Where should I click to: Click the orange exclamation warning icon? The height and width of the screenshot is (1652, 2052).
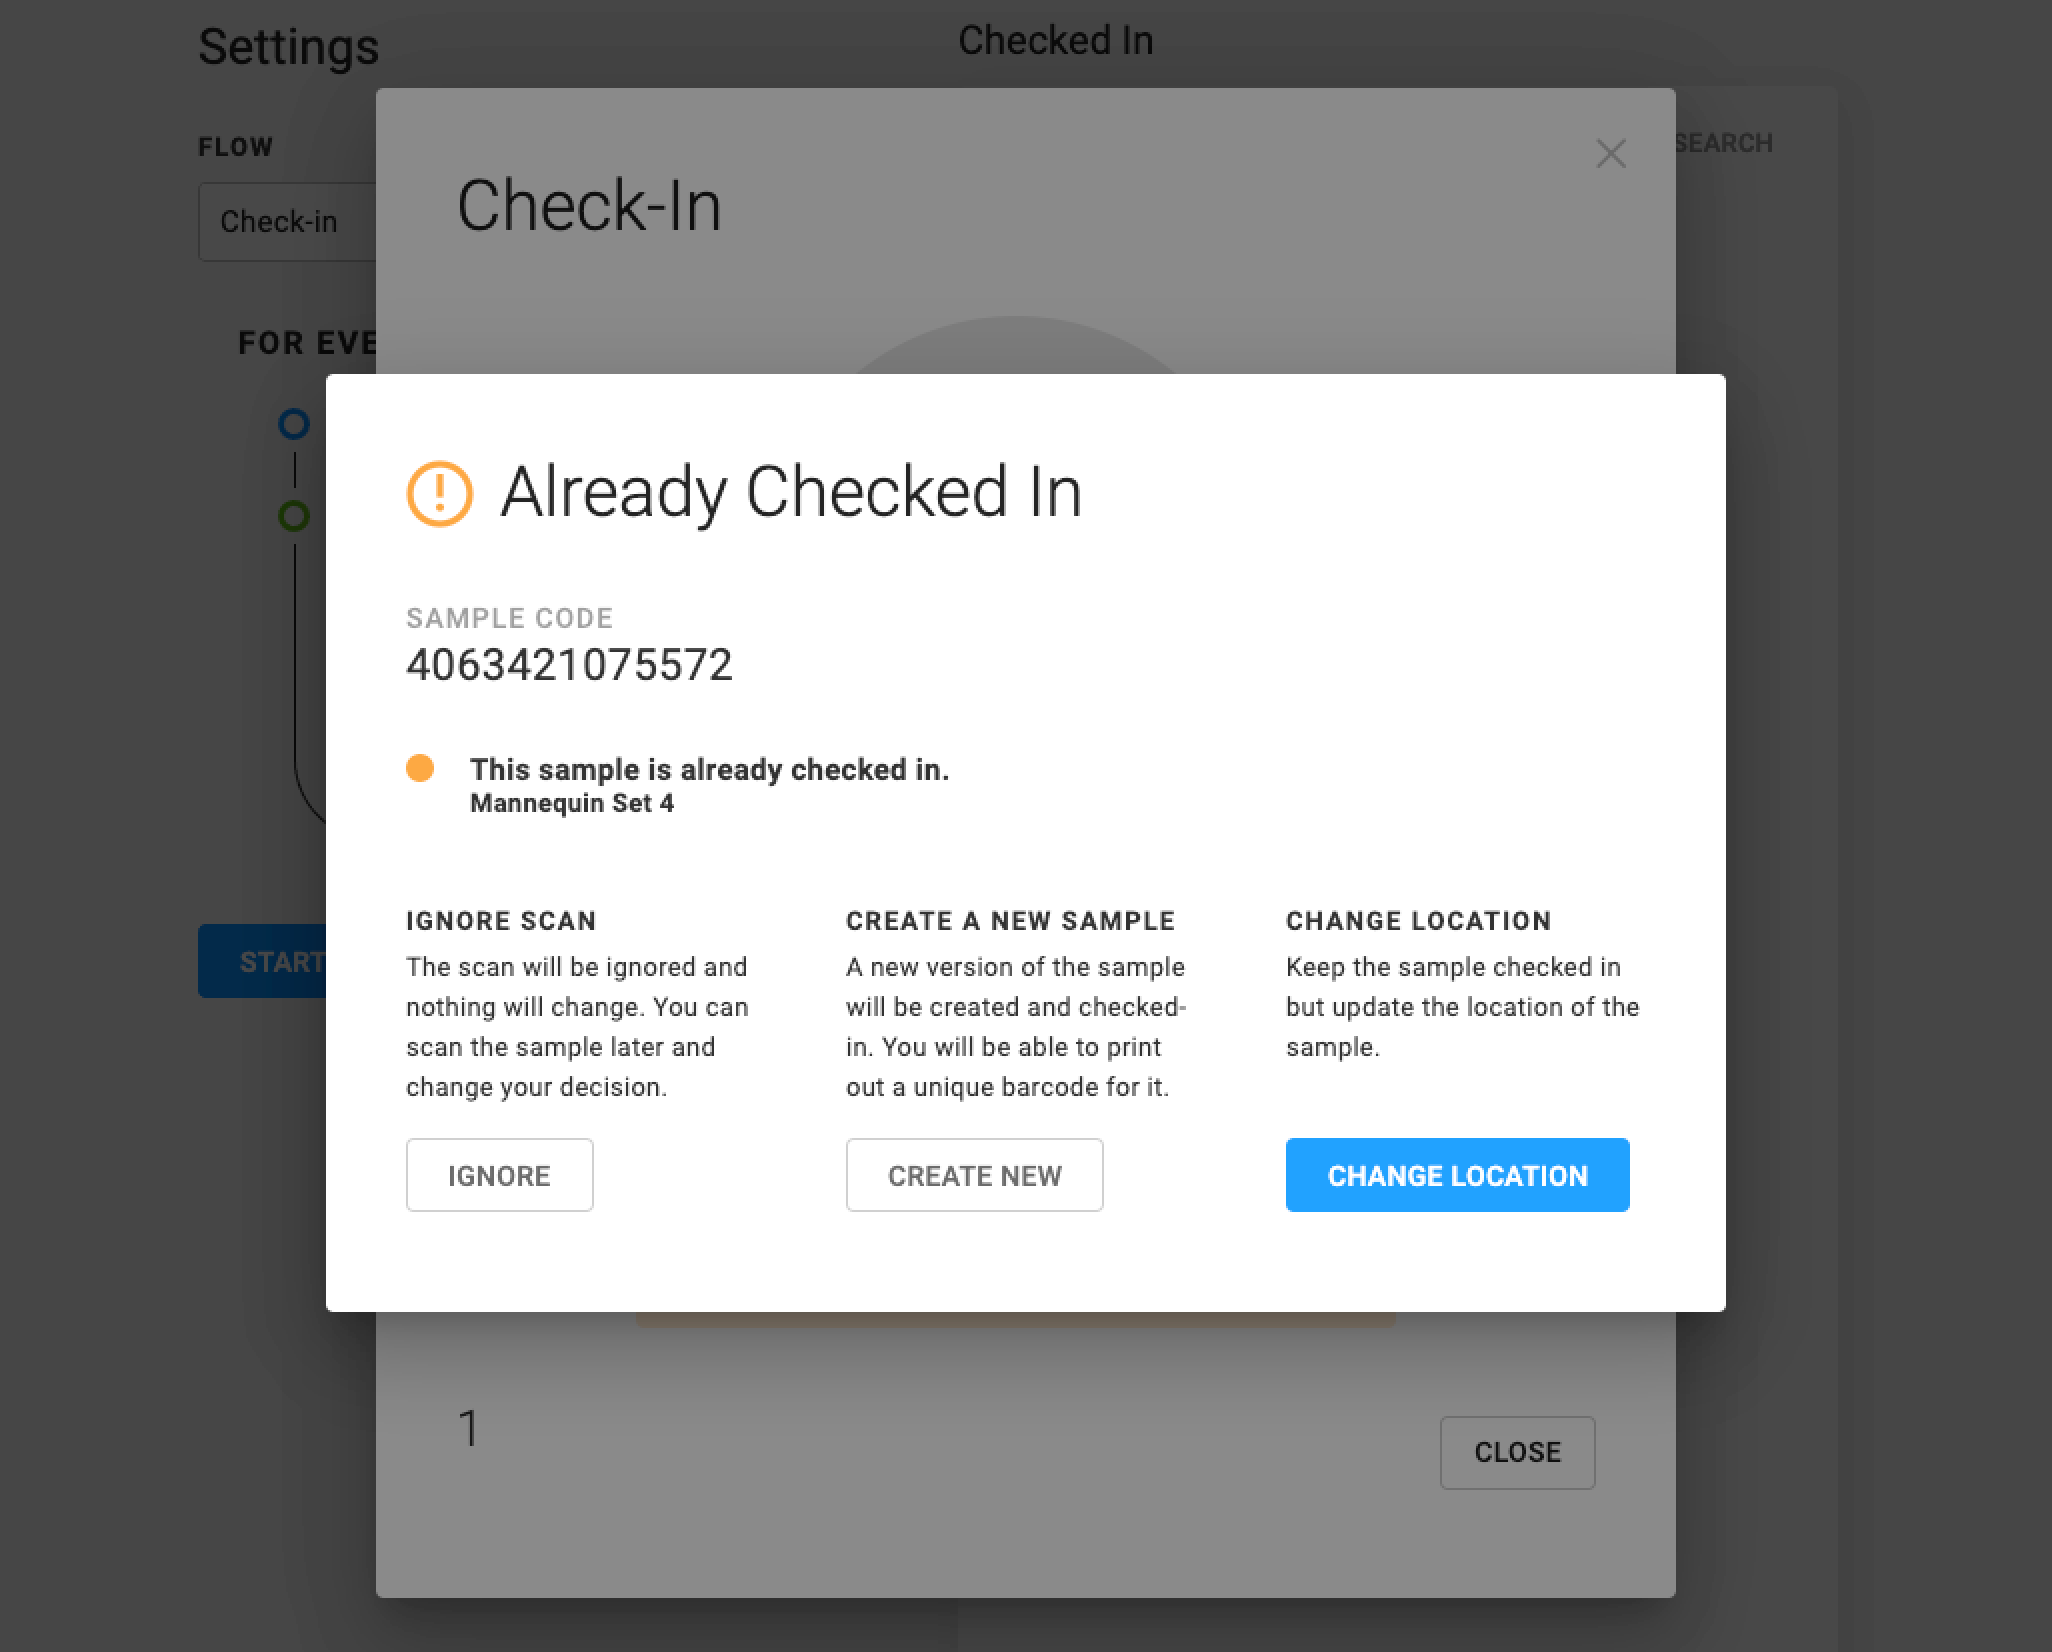[439, 493]
